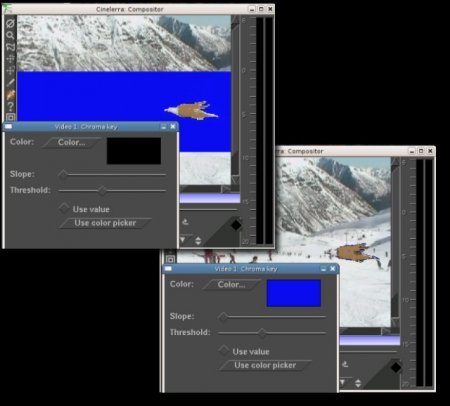Select the Adjust camera tool
The width and height of the screenshot is (450, 406).
10,59
